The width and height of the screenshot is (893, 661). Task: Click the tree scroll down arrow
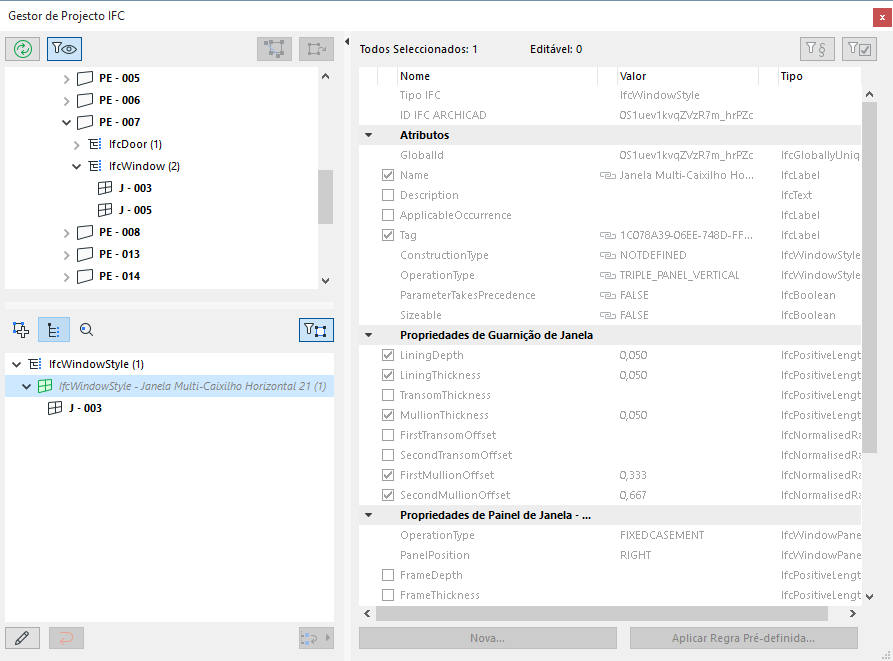[325, 280]
